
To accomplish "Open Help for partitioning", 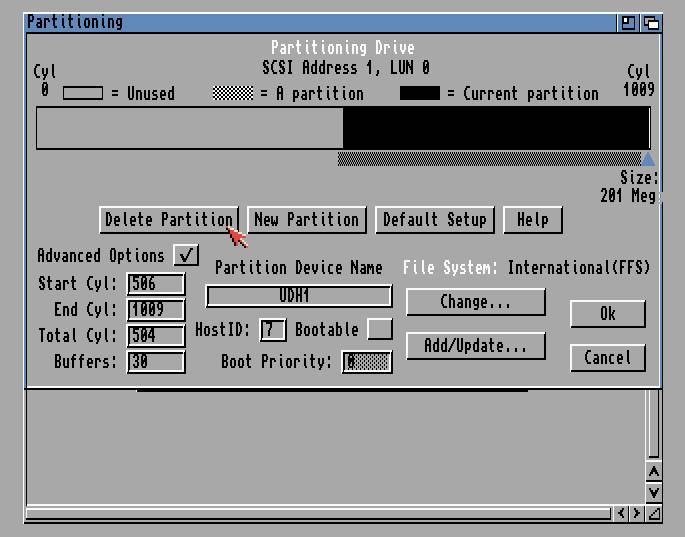I will tap(532, 220).
